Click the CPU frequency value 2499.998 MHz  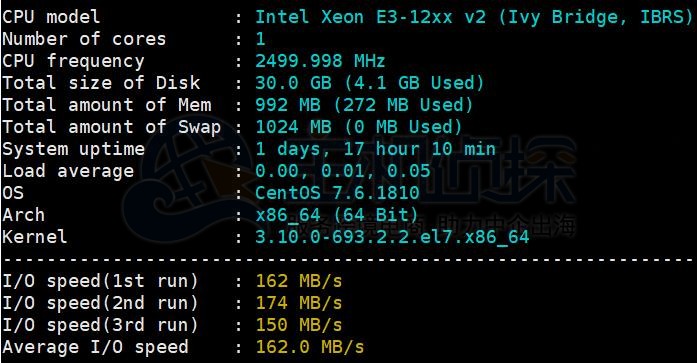pyautogui.click(x=320, y=61)
